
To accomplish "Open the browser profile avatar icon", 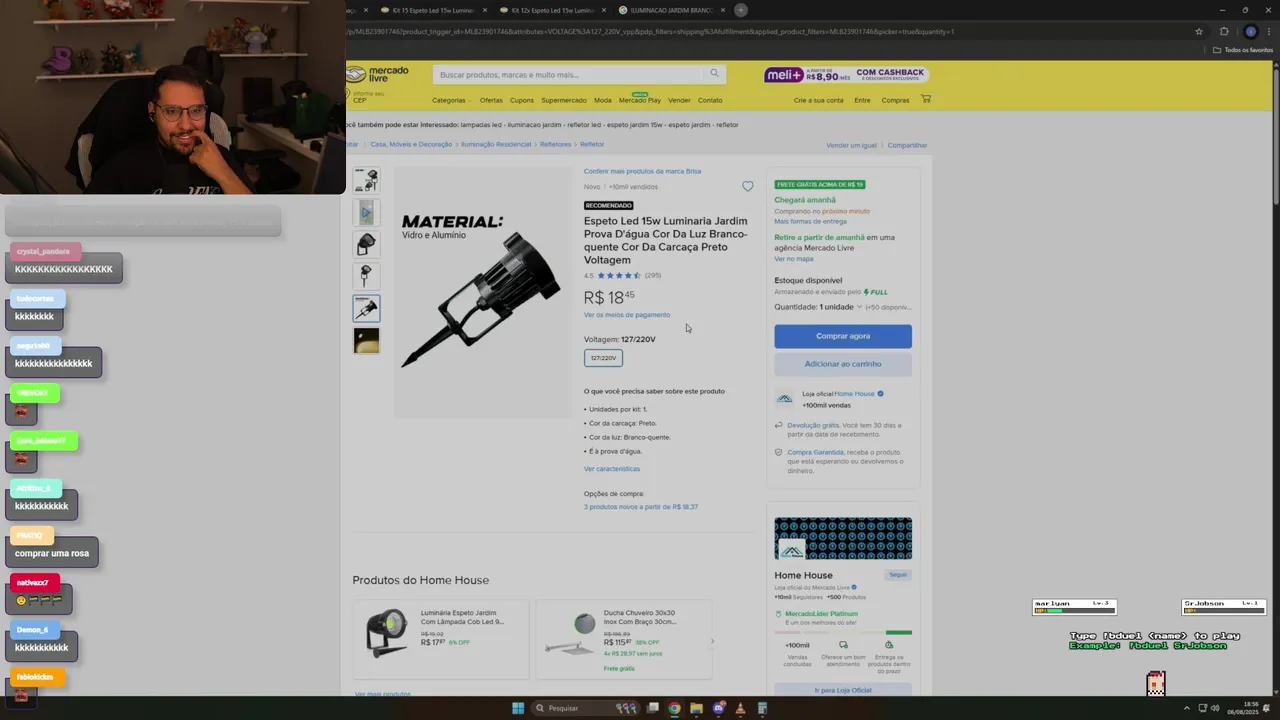I will 1250,31.
